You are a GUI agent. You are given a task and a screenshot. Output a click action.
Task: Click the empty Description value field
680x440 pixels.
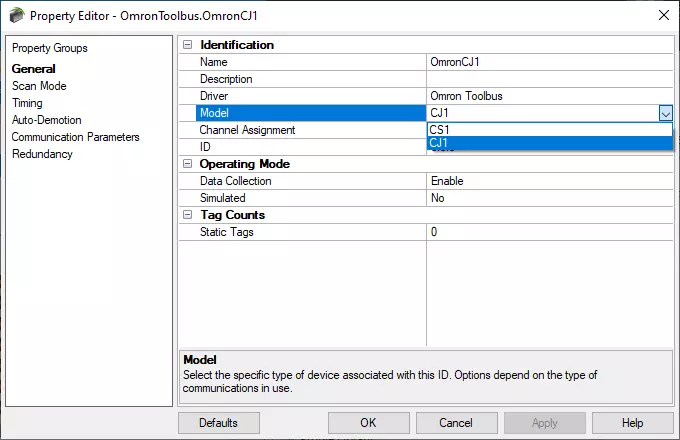tap(549, 79)
